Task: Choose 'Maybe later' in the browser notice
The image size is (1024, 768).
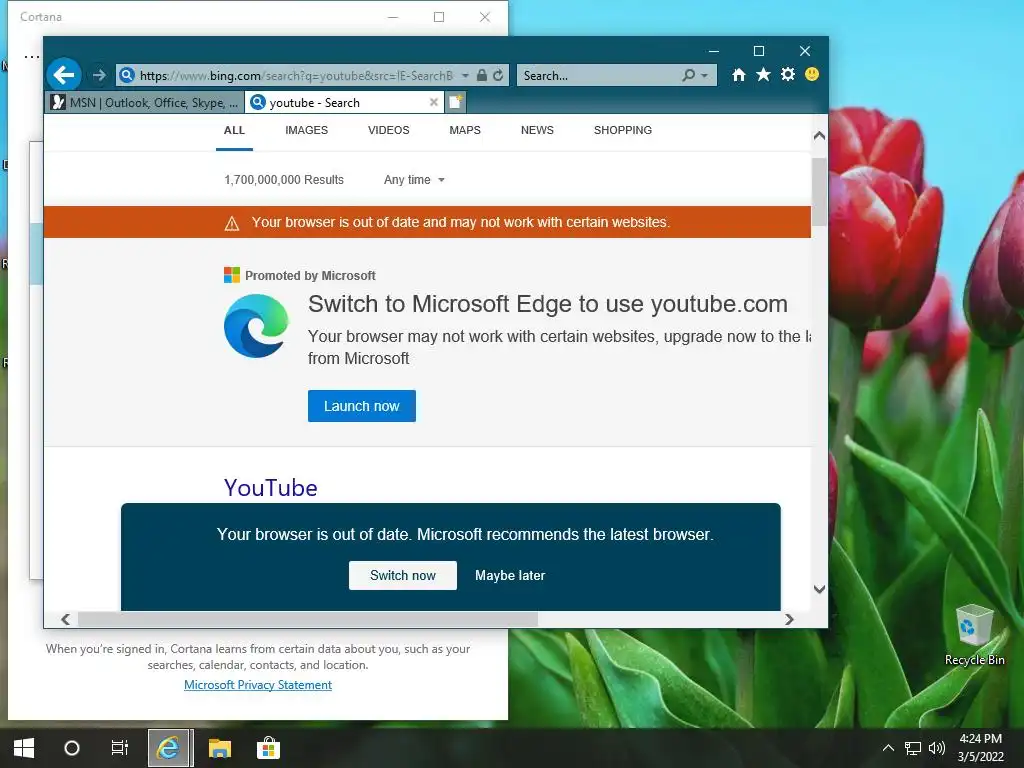Action: click(510, 575)
